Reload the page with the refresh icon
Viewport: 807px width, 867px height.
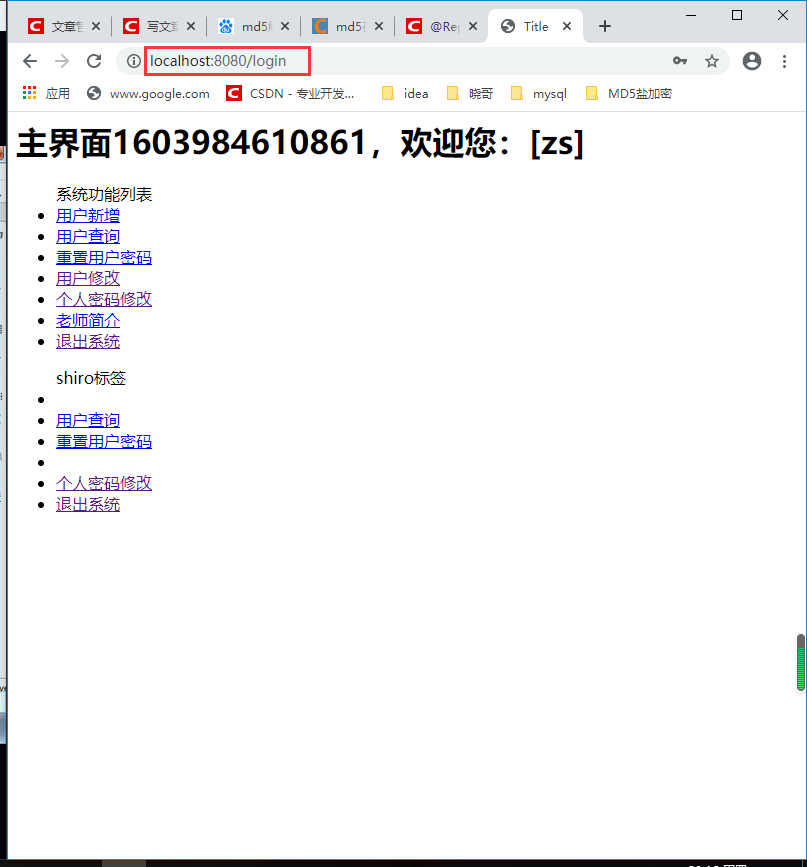(94, 61)
